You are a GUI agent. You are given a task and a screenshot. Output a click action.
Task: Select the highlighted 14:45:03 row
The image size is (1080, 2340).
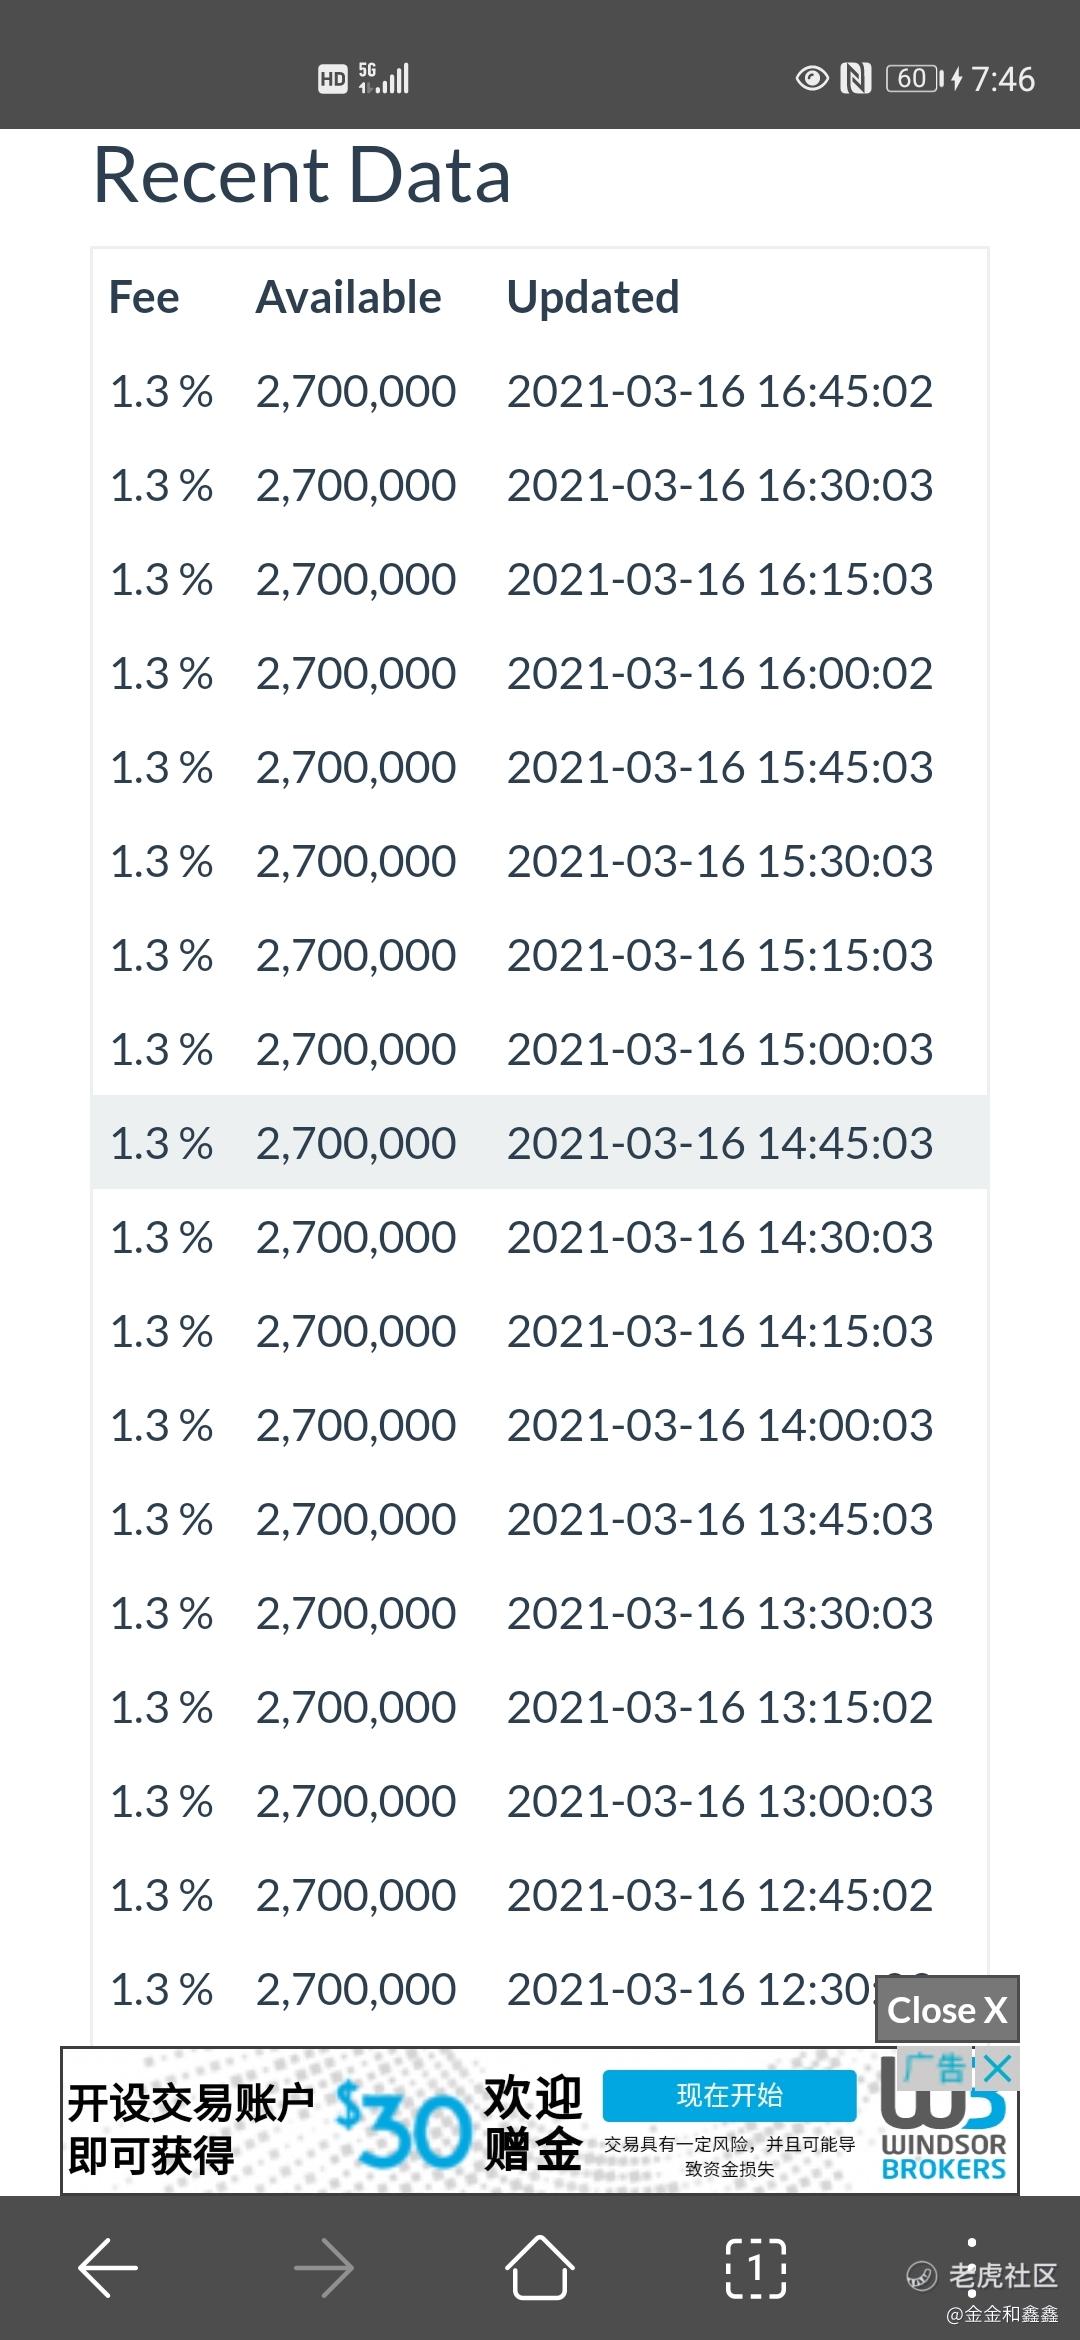tap(540, 1143)
